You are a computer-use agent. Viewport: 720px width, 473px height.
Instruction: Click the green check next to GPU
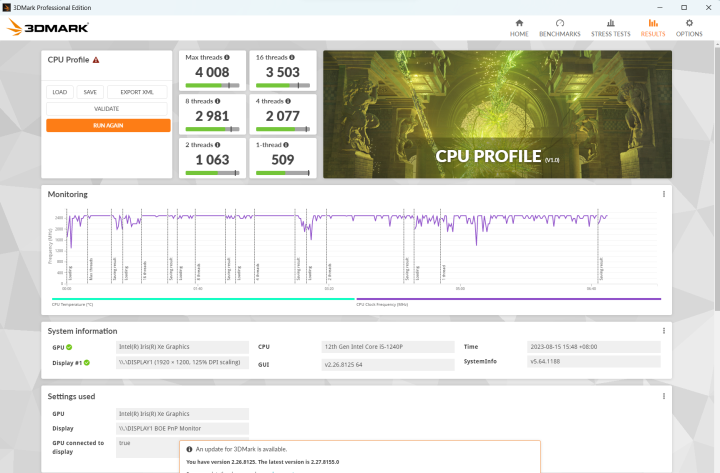(x=69, y=347)
